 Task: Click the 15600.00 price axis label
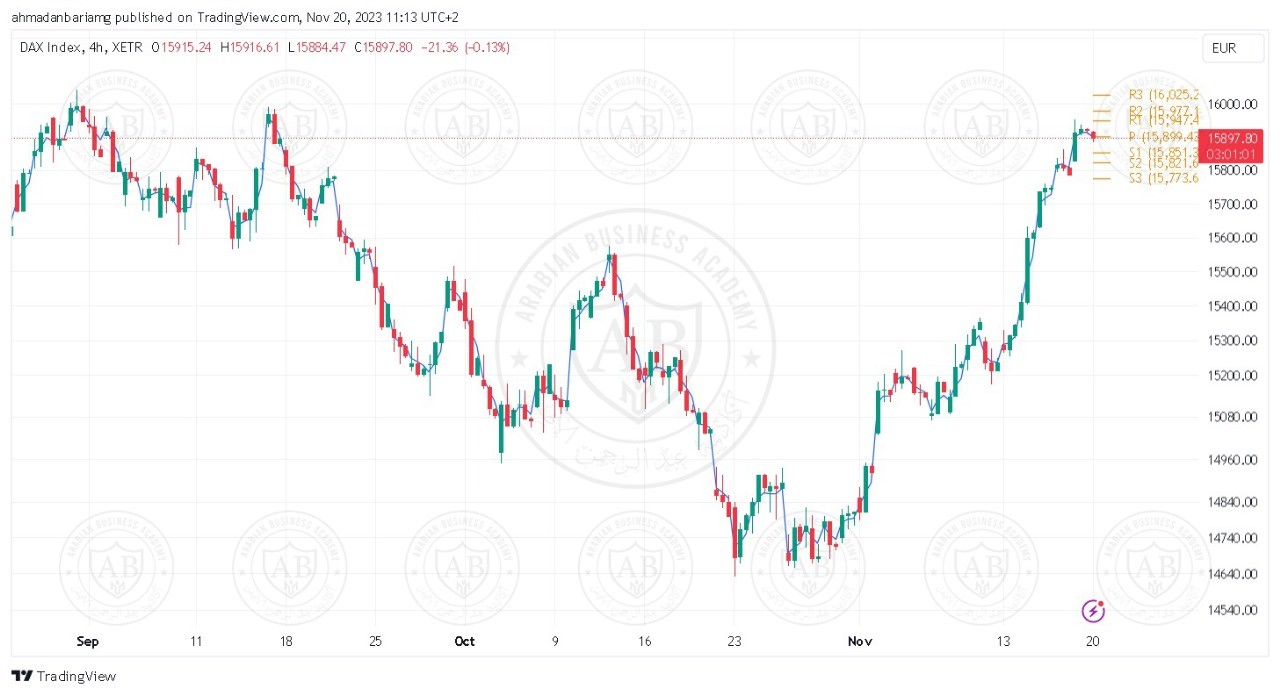pos(1232,238)
